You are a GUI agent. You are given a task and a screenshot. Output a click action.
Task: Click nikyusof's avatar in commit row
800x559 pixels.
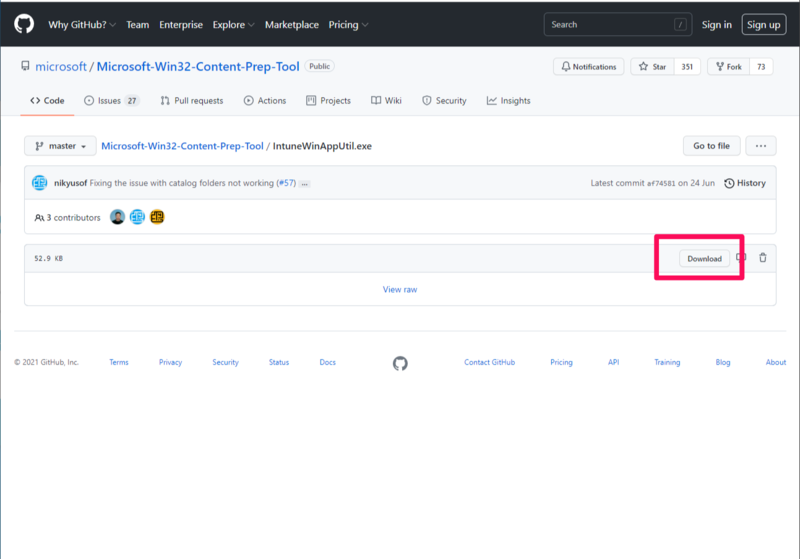pos(40,183)
